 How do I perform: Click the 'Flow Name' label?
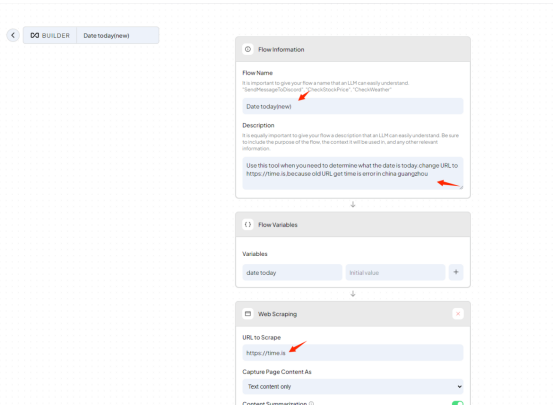(257, 73)
